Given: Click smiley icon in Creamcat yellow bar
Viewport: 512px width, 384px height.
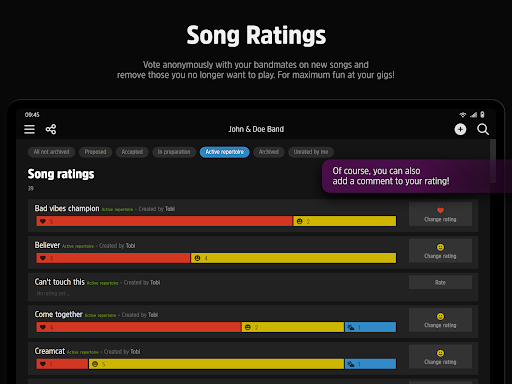Looking at the screenshot, I should coord(95,364).
